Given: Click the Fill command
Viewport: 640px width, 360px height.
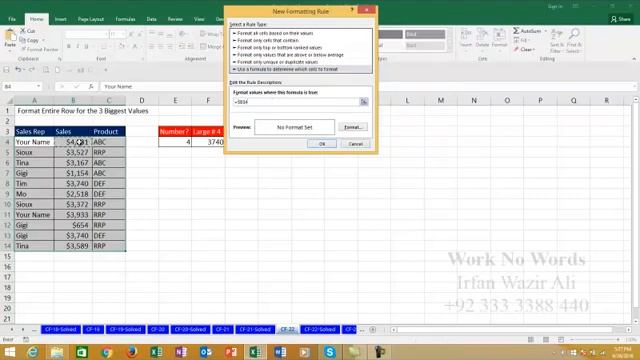Looking at the screenshot, I should tap(521, 40).
